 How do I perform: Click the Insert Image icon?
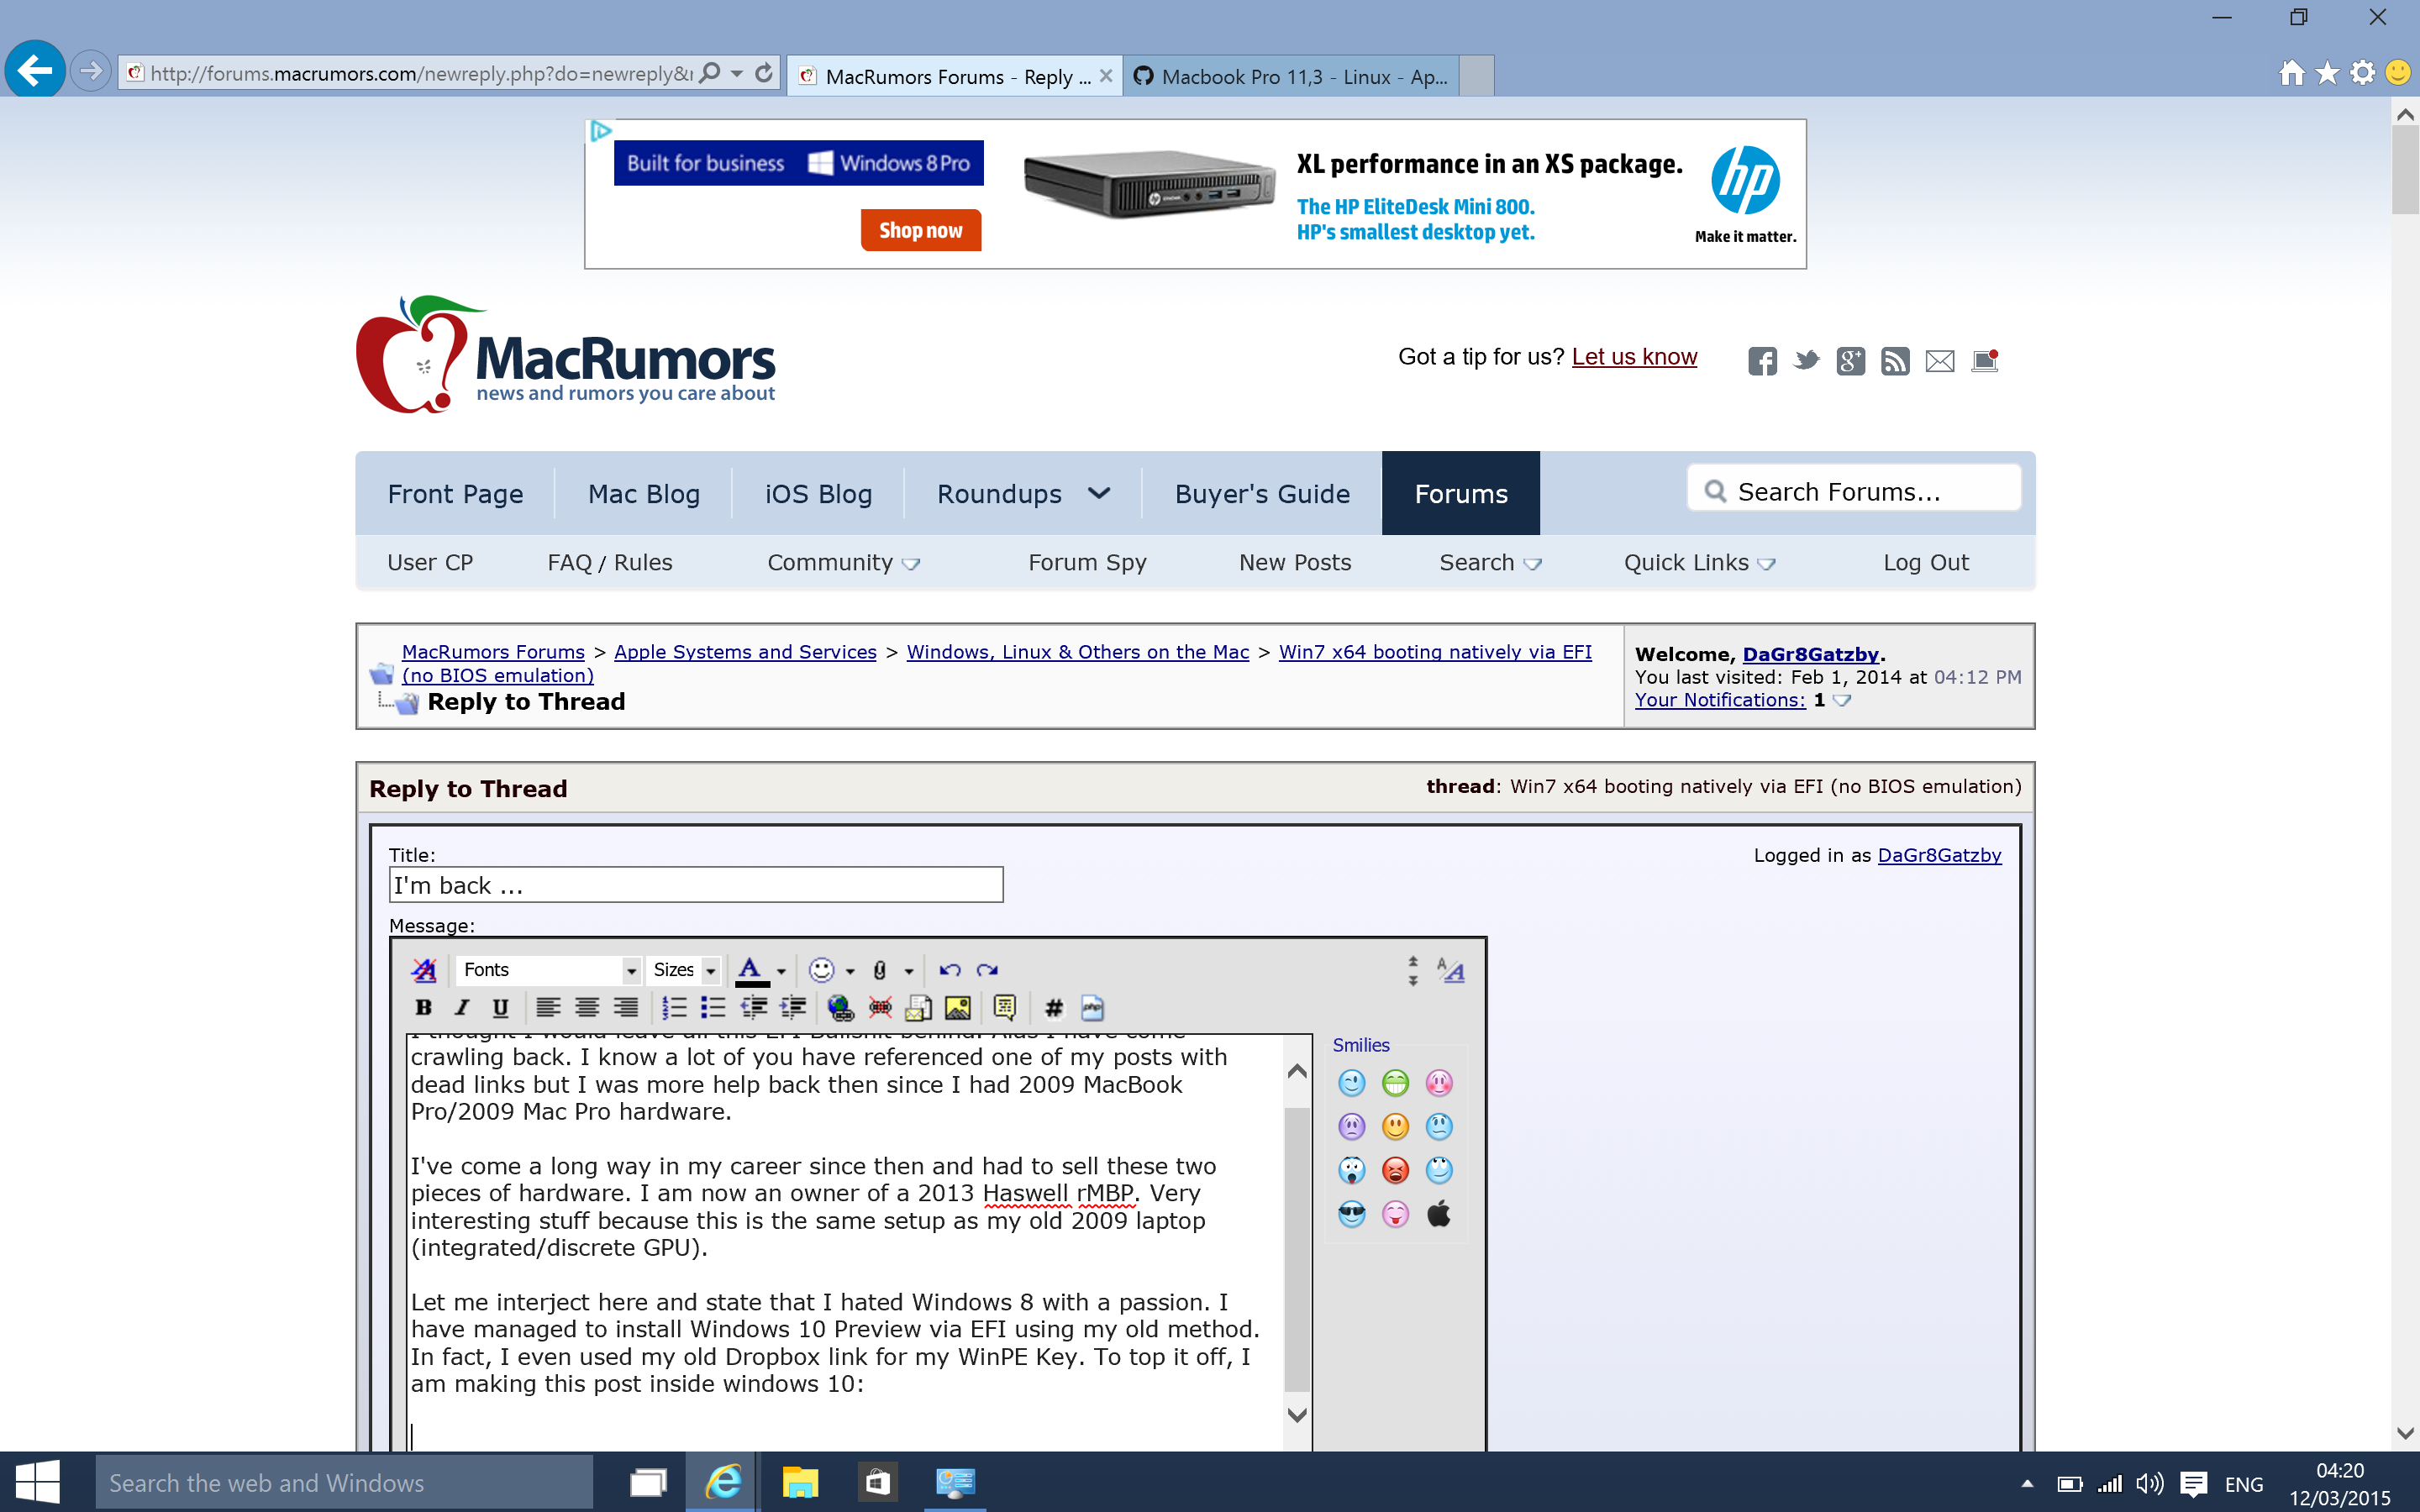[957, 1008]
